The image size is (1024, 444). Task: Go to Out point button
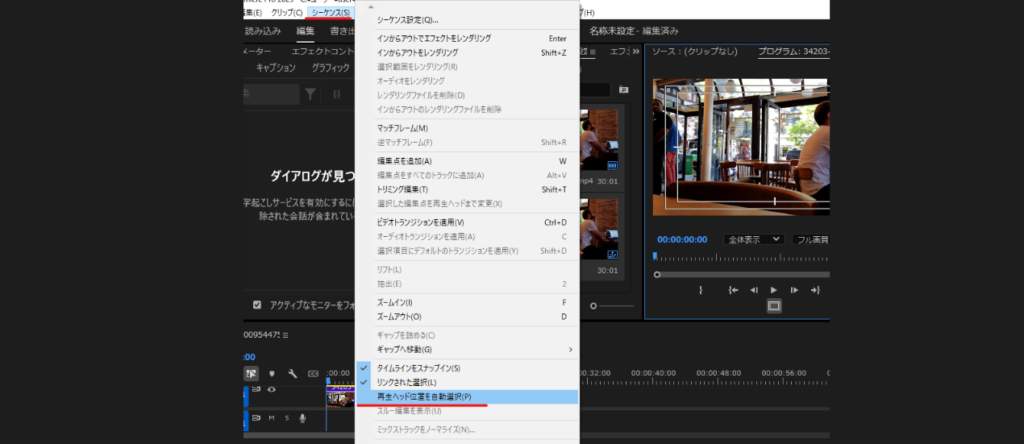tap(815, 290)
